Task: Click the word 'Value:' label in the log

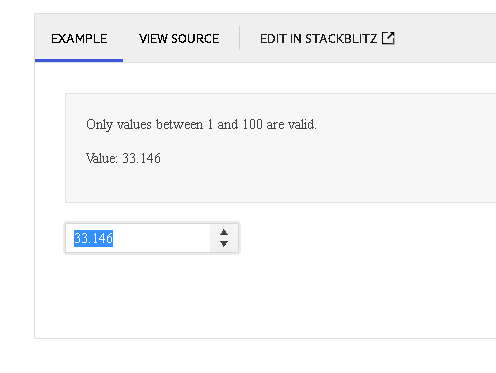Action: [102, 158]
